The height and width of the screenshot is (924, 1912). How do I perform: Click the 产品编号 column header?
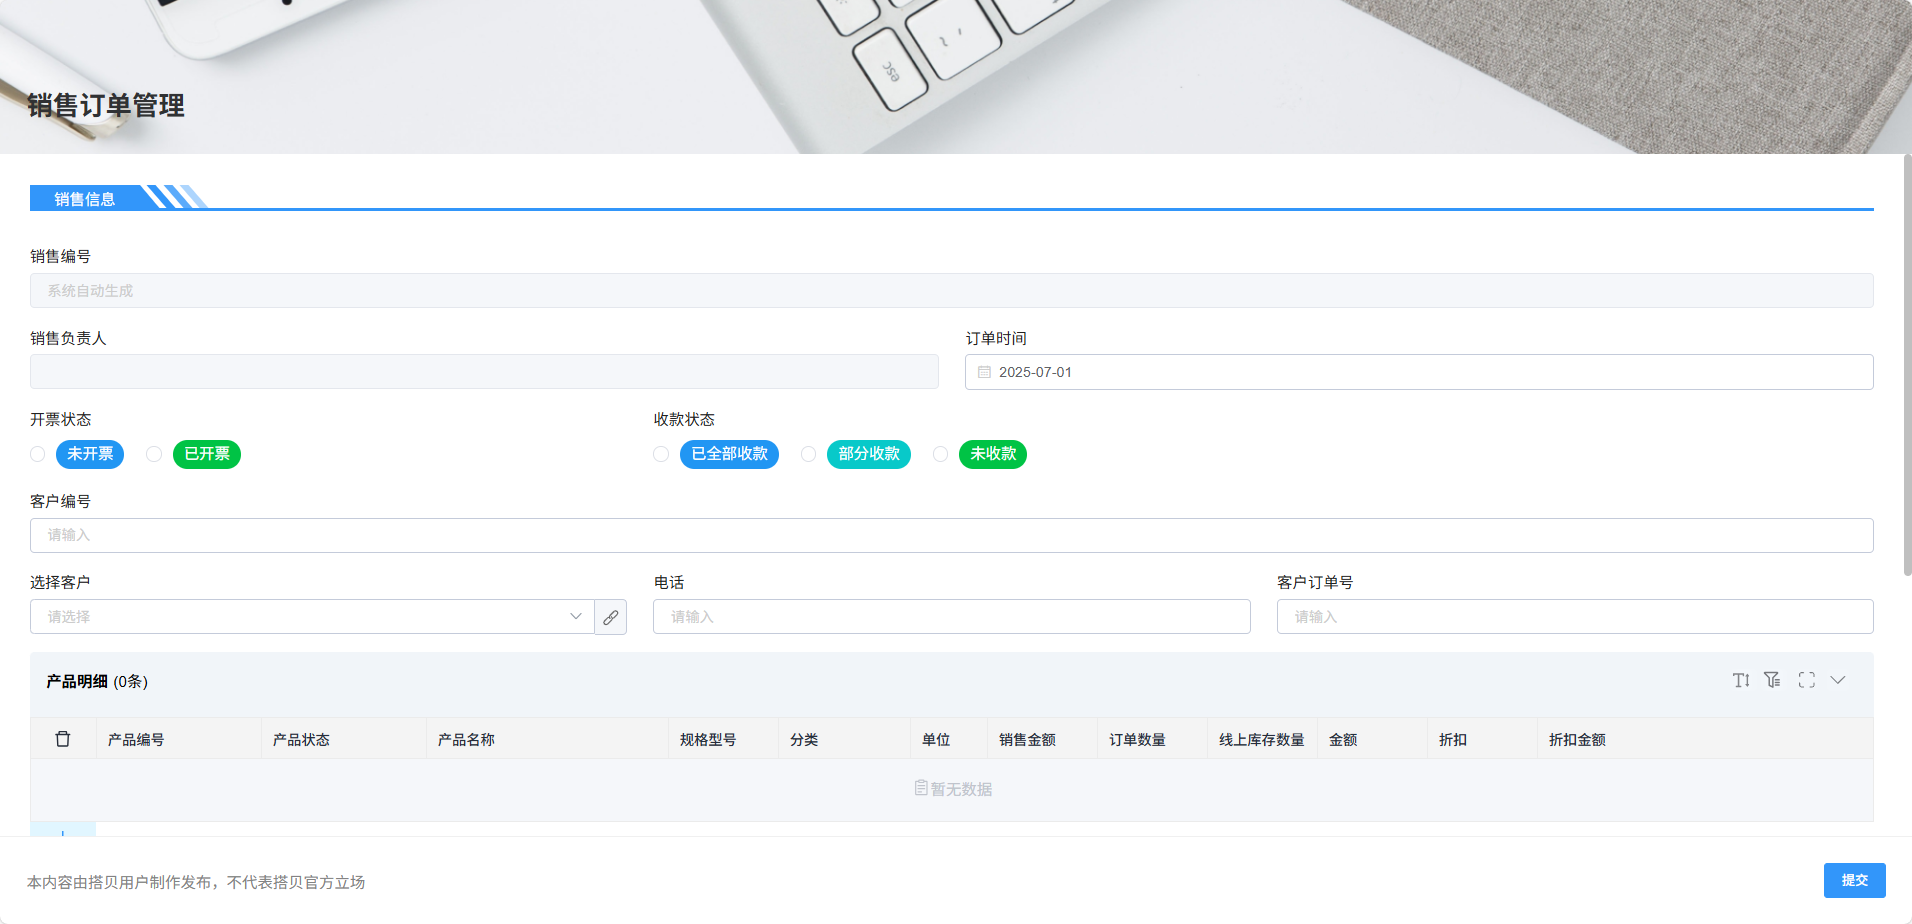(136, 740)
